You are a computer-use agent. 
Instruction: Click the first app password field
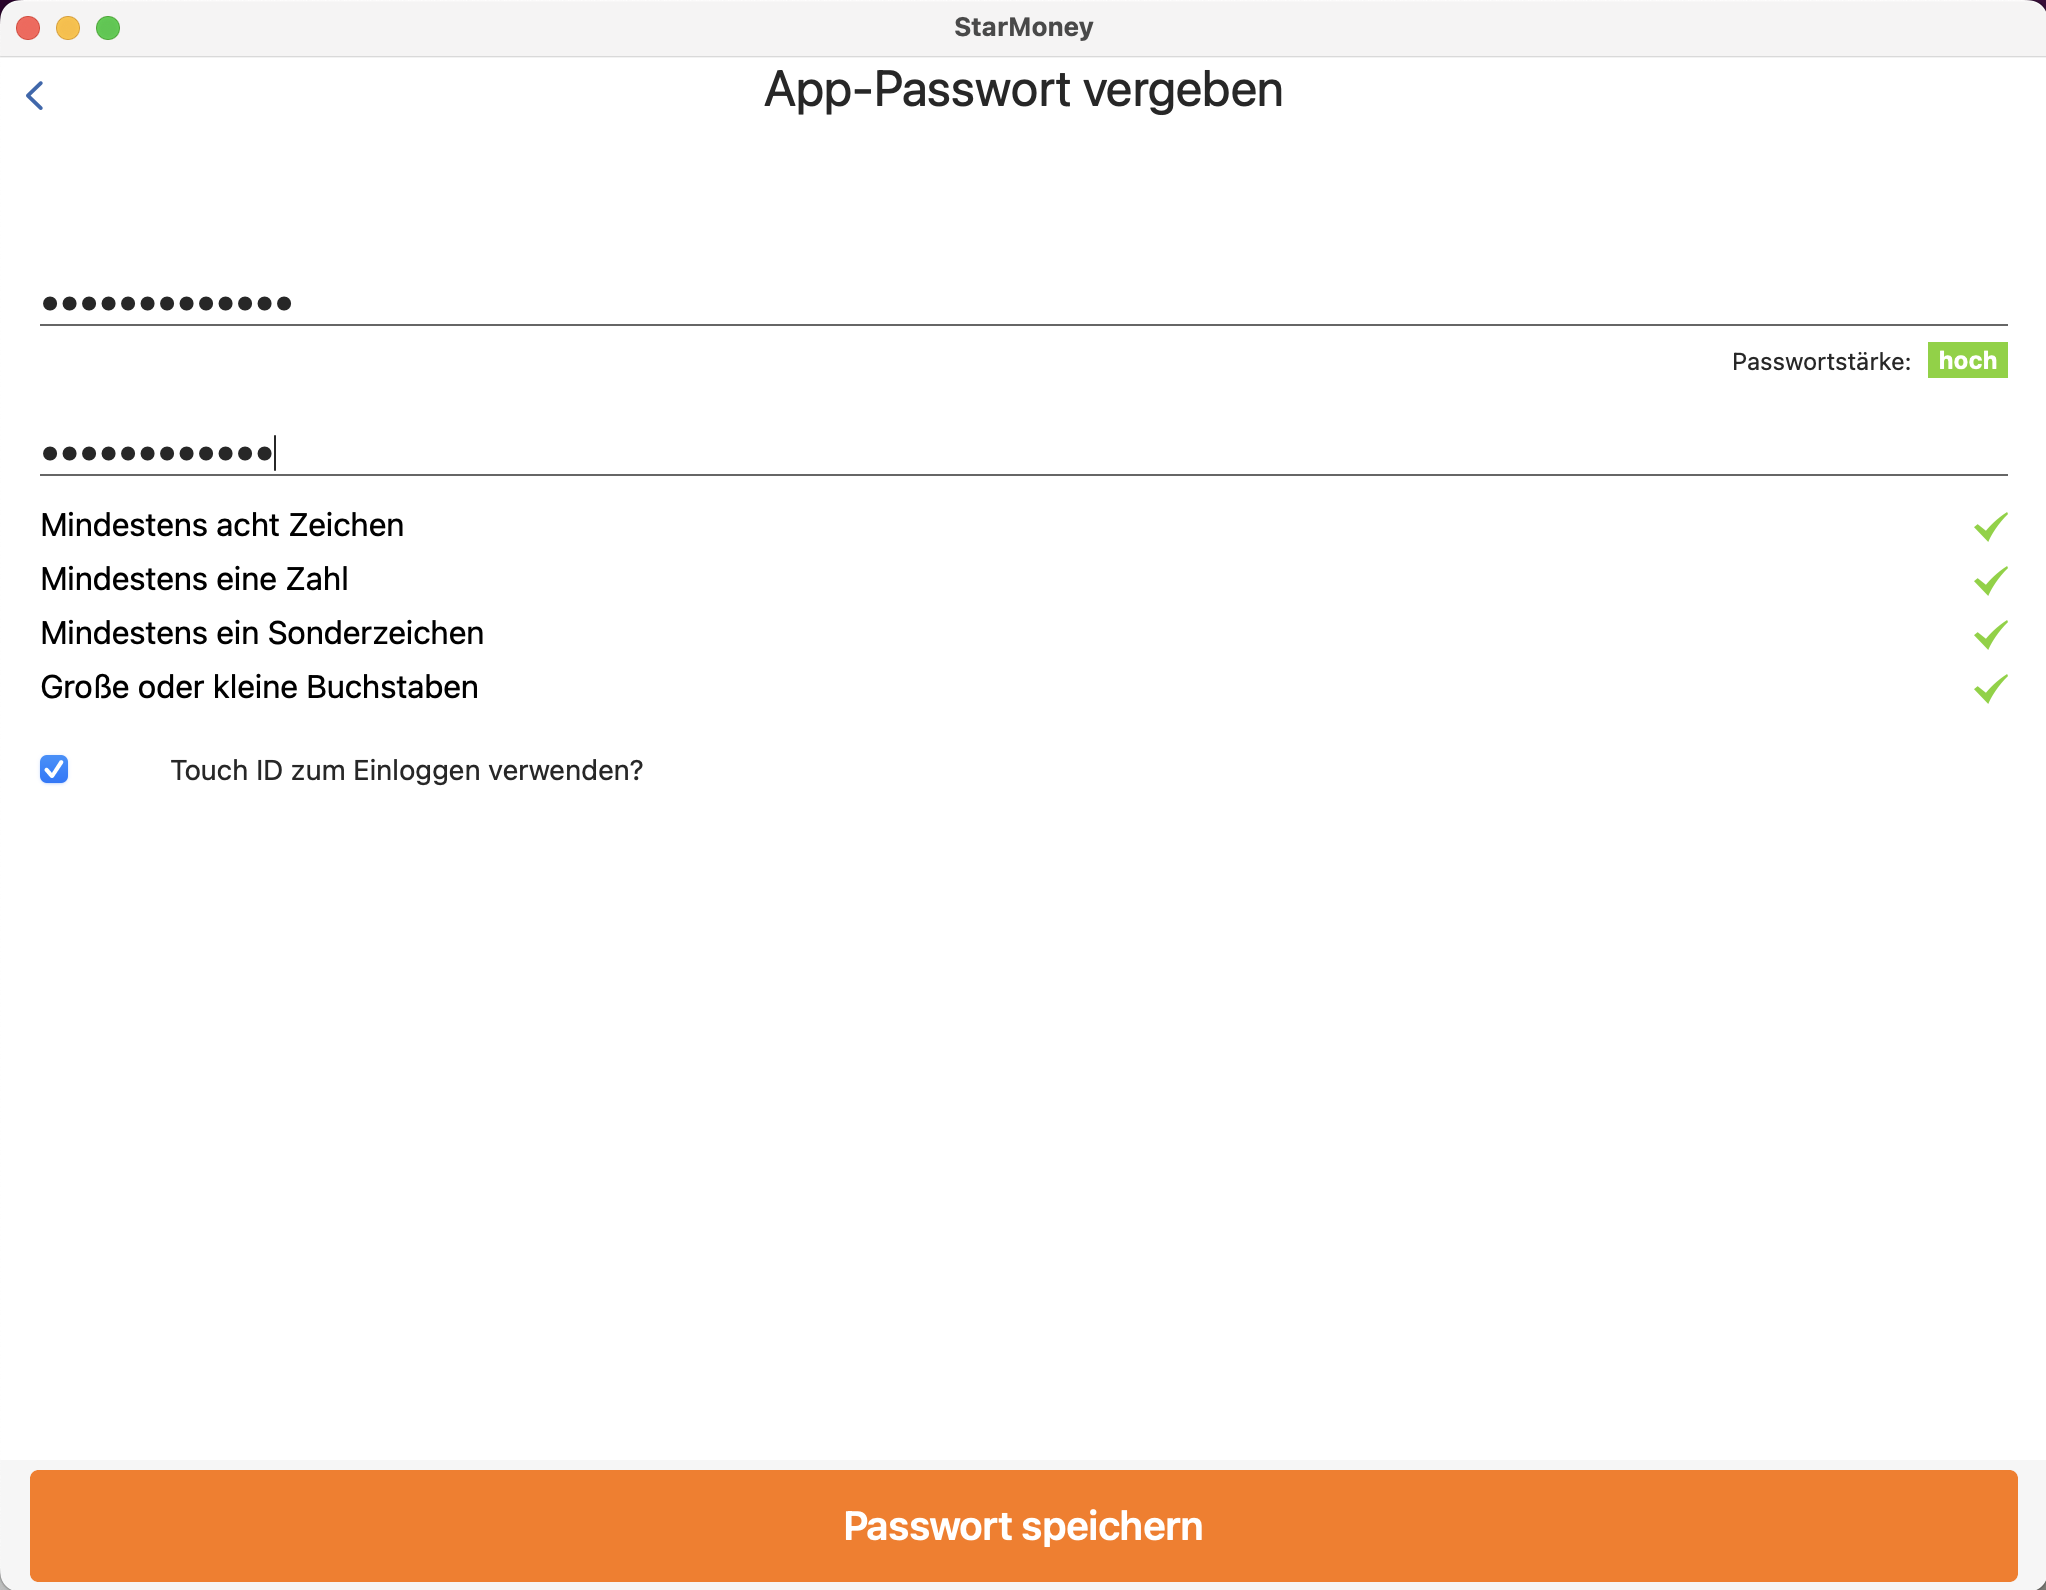tap(1022, 302)
